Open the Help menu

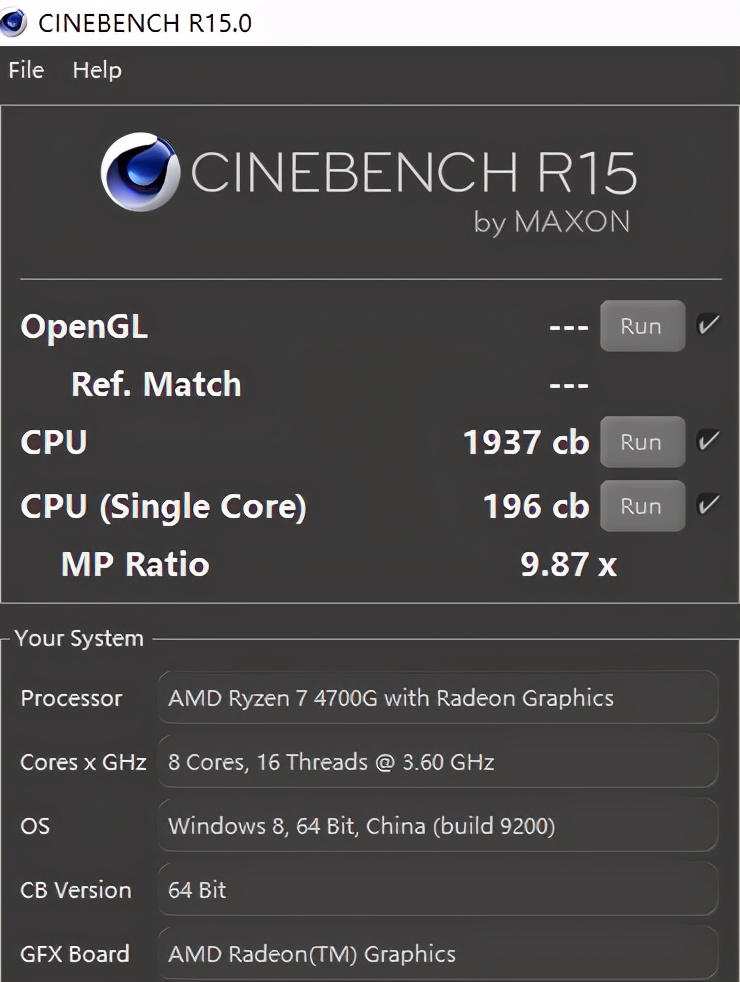97,70
